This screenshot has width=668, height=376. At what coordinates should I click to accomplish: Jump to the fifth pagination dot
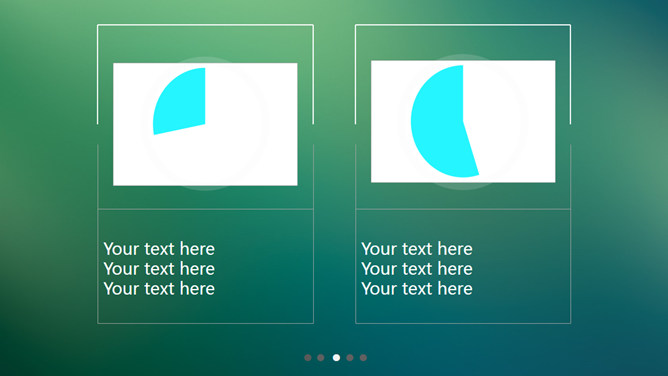pyautogui.click(x=363, y=358)
